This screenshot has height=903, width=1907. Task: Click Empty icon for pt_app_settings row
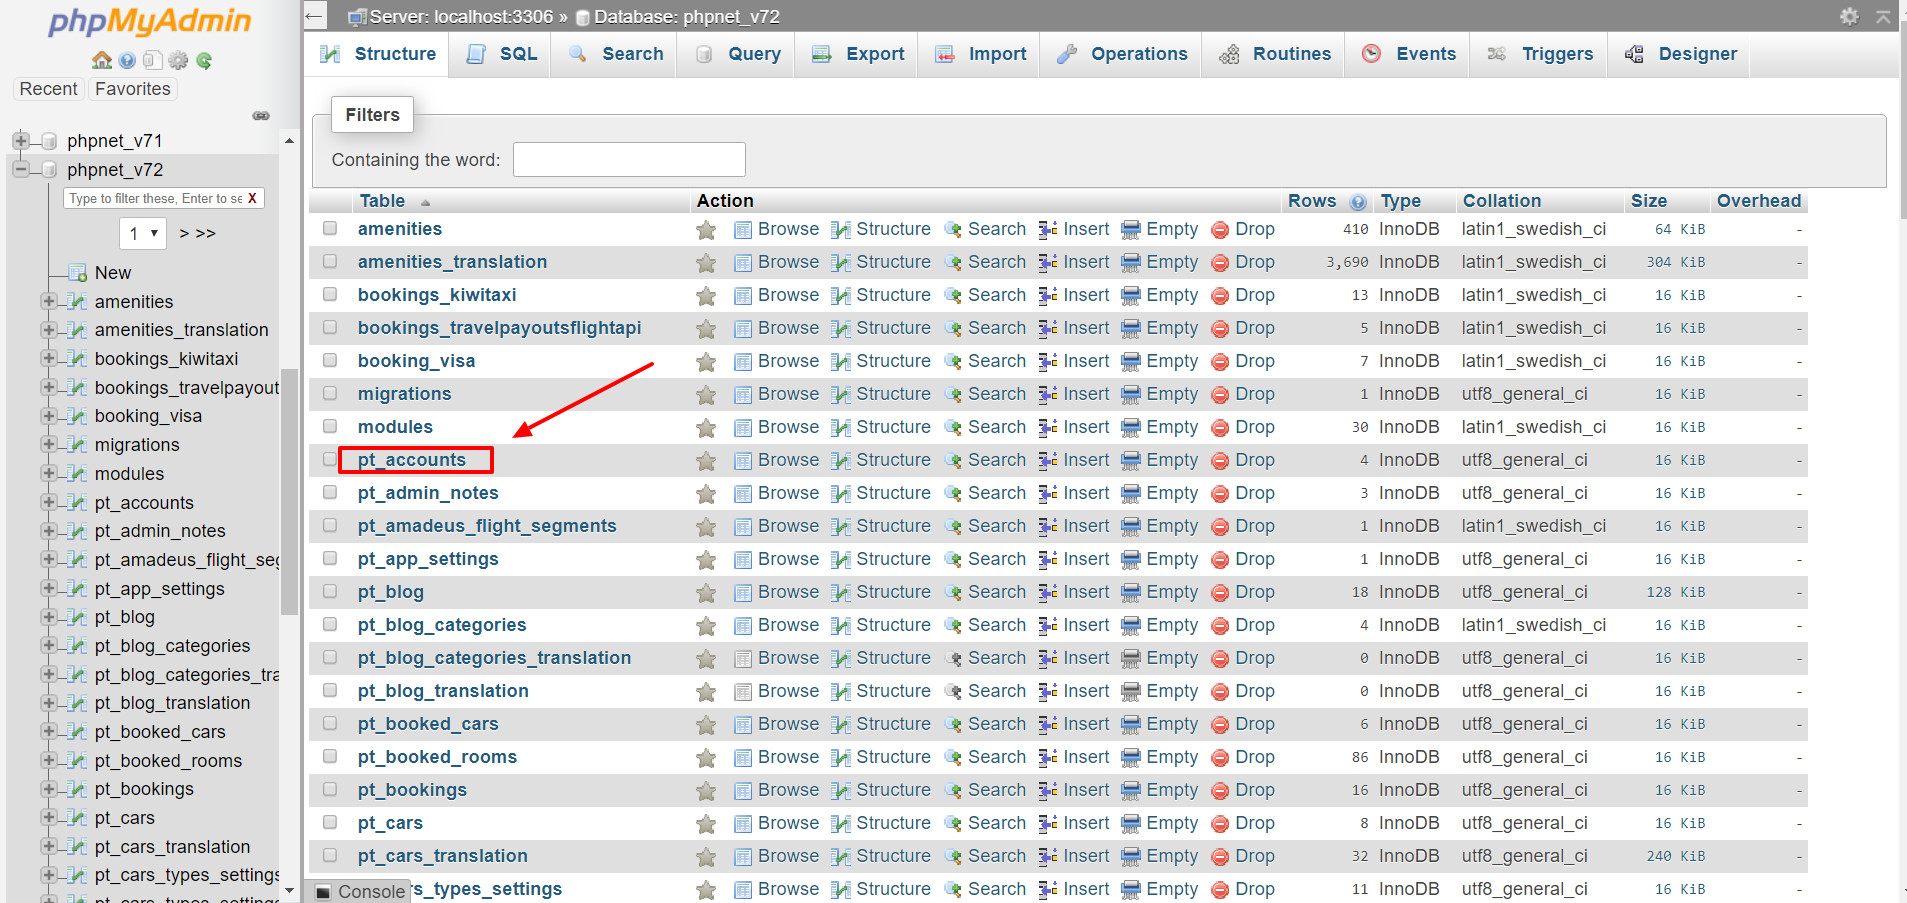(1131, 560)
